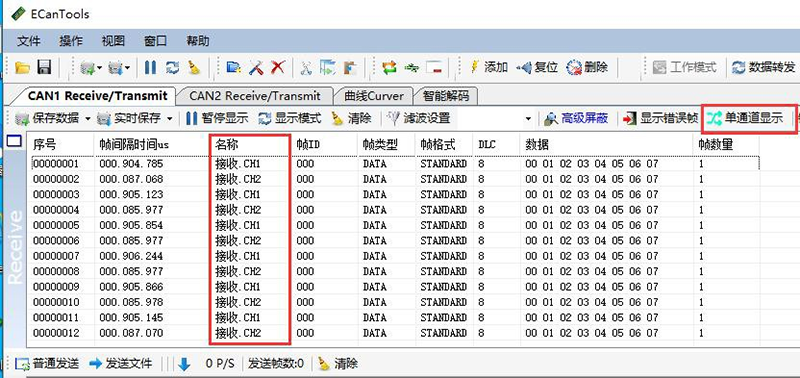Open 滤波设置 (filter settings)

pos(419,118)
